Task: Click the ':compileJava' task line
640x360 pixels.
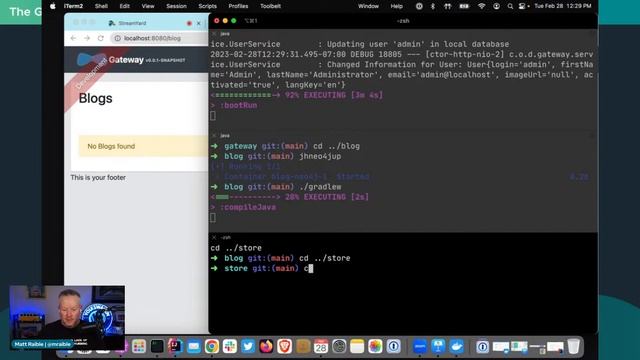Action: pos(243,207)
